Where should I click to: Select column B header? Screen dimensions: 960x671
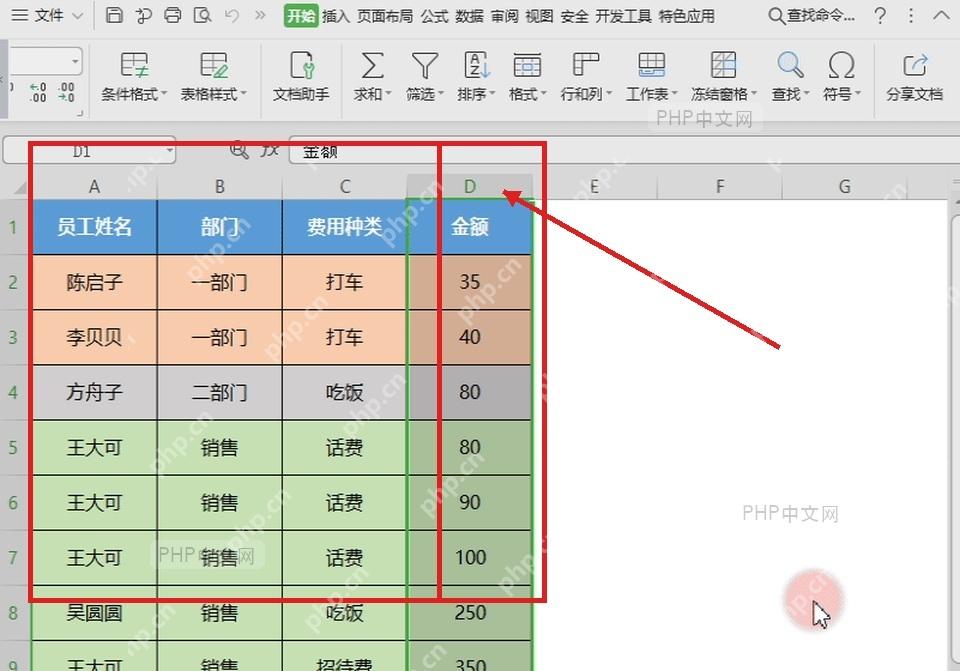point(220,186)
